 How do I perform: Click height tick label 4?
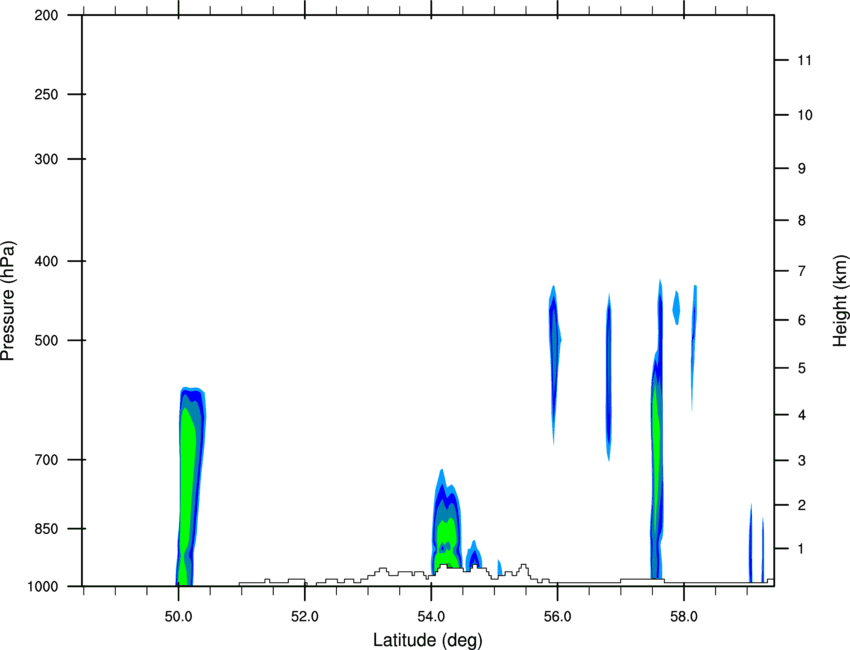coord(801,415)
